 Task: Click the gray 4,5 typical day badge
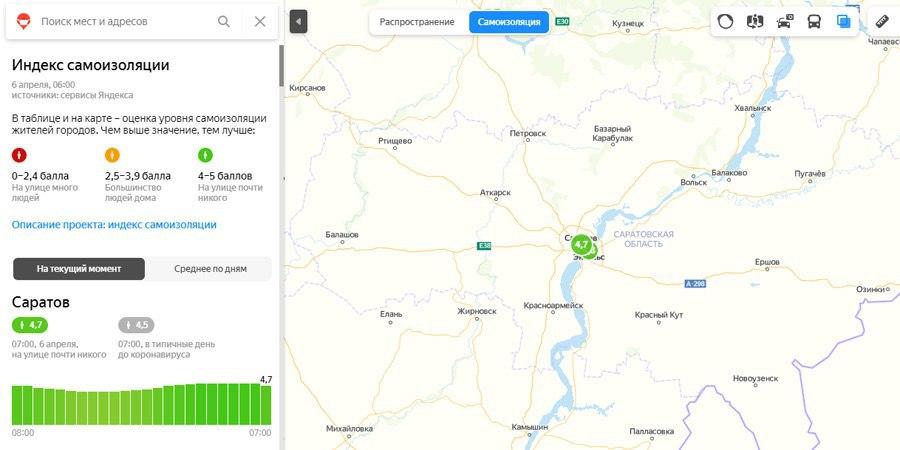tap(136, 325)
